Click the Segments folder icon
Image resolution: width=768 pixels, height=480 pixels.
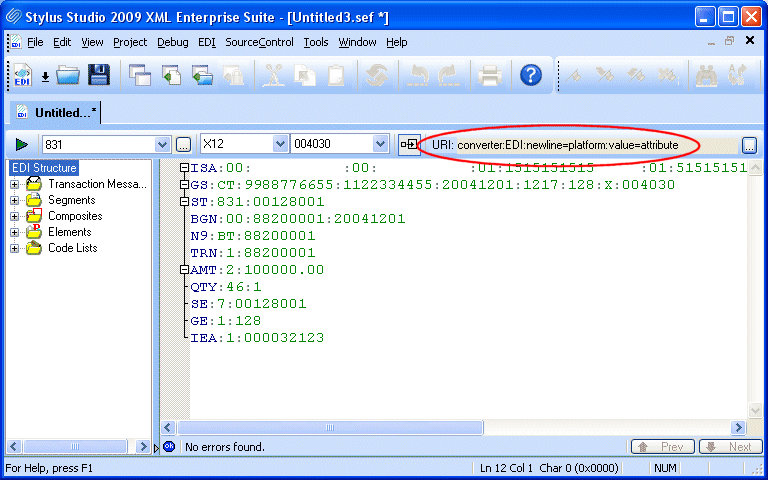pos(34,200)
